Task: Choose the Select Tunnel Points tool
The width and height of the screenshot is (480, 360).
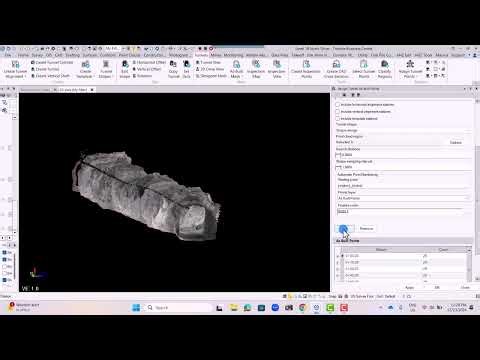Action: point(364,69)
